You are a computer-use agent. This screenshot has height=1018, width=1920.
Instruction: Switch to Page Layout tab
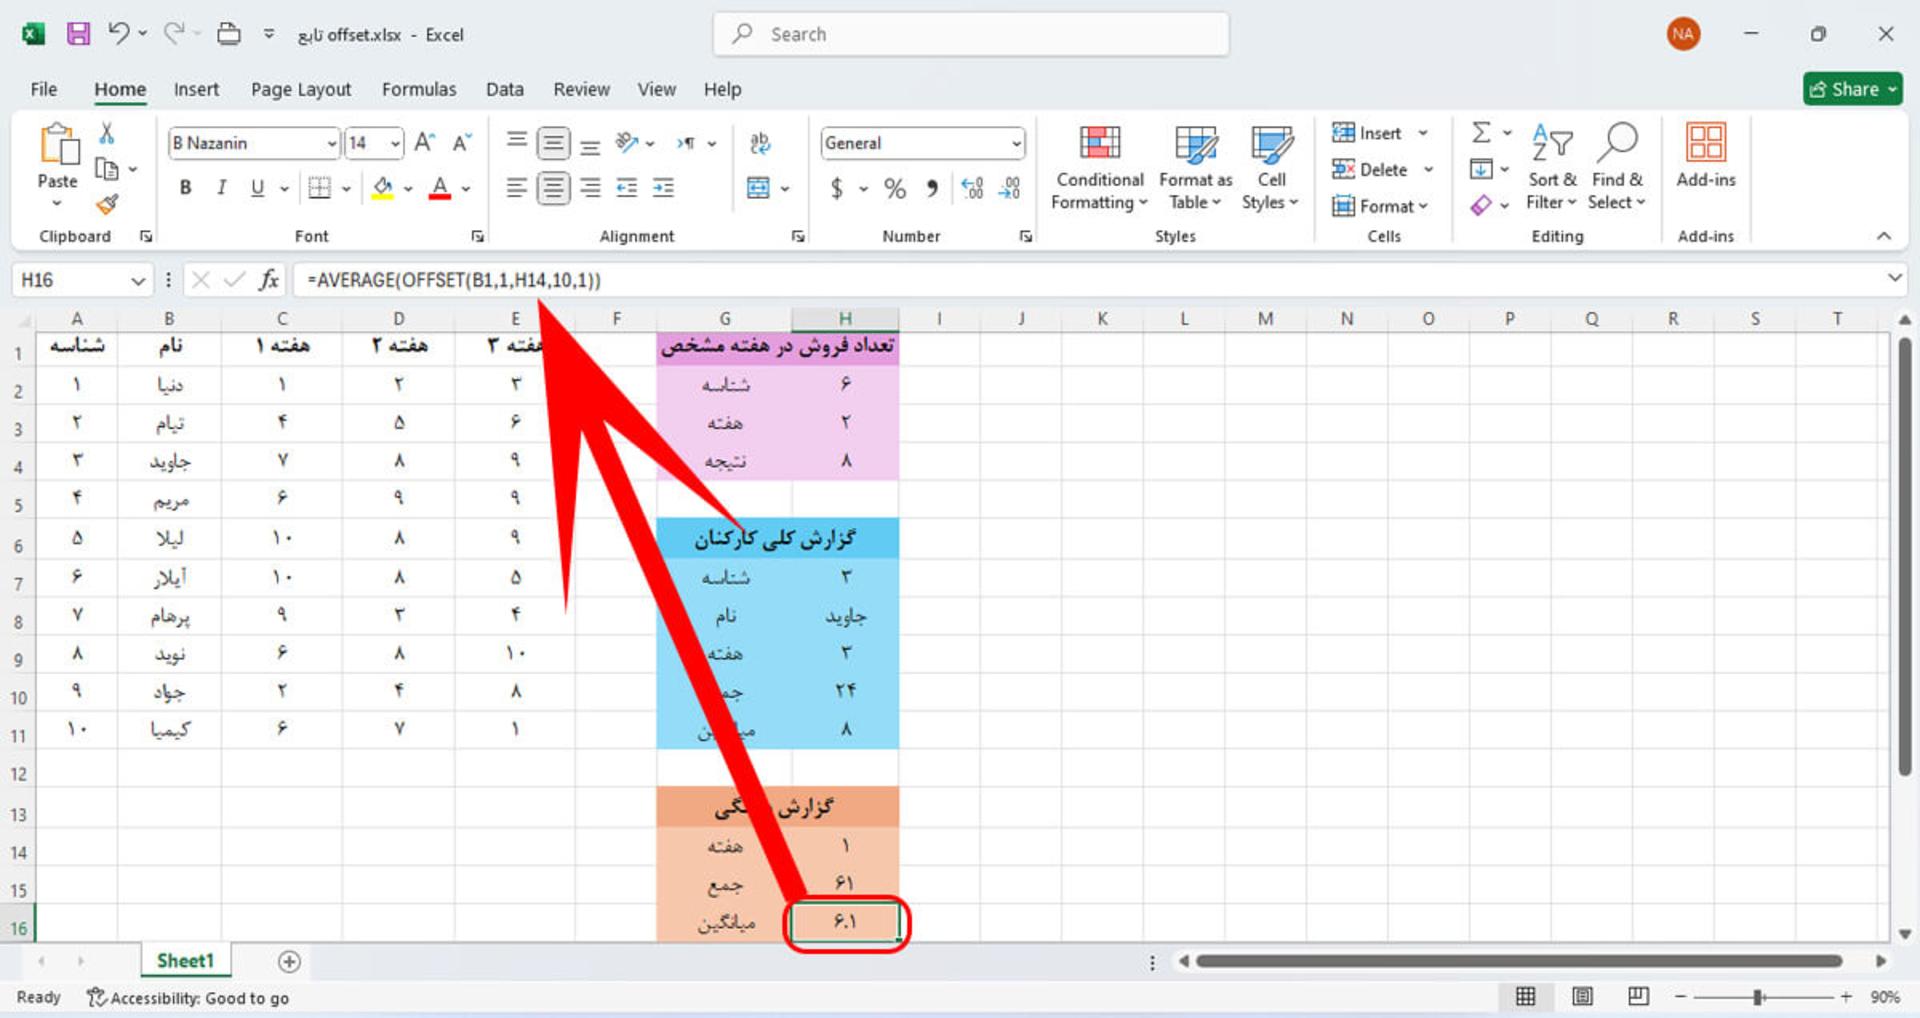[x=301, y=89]
